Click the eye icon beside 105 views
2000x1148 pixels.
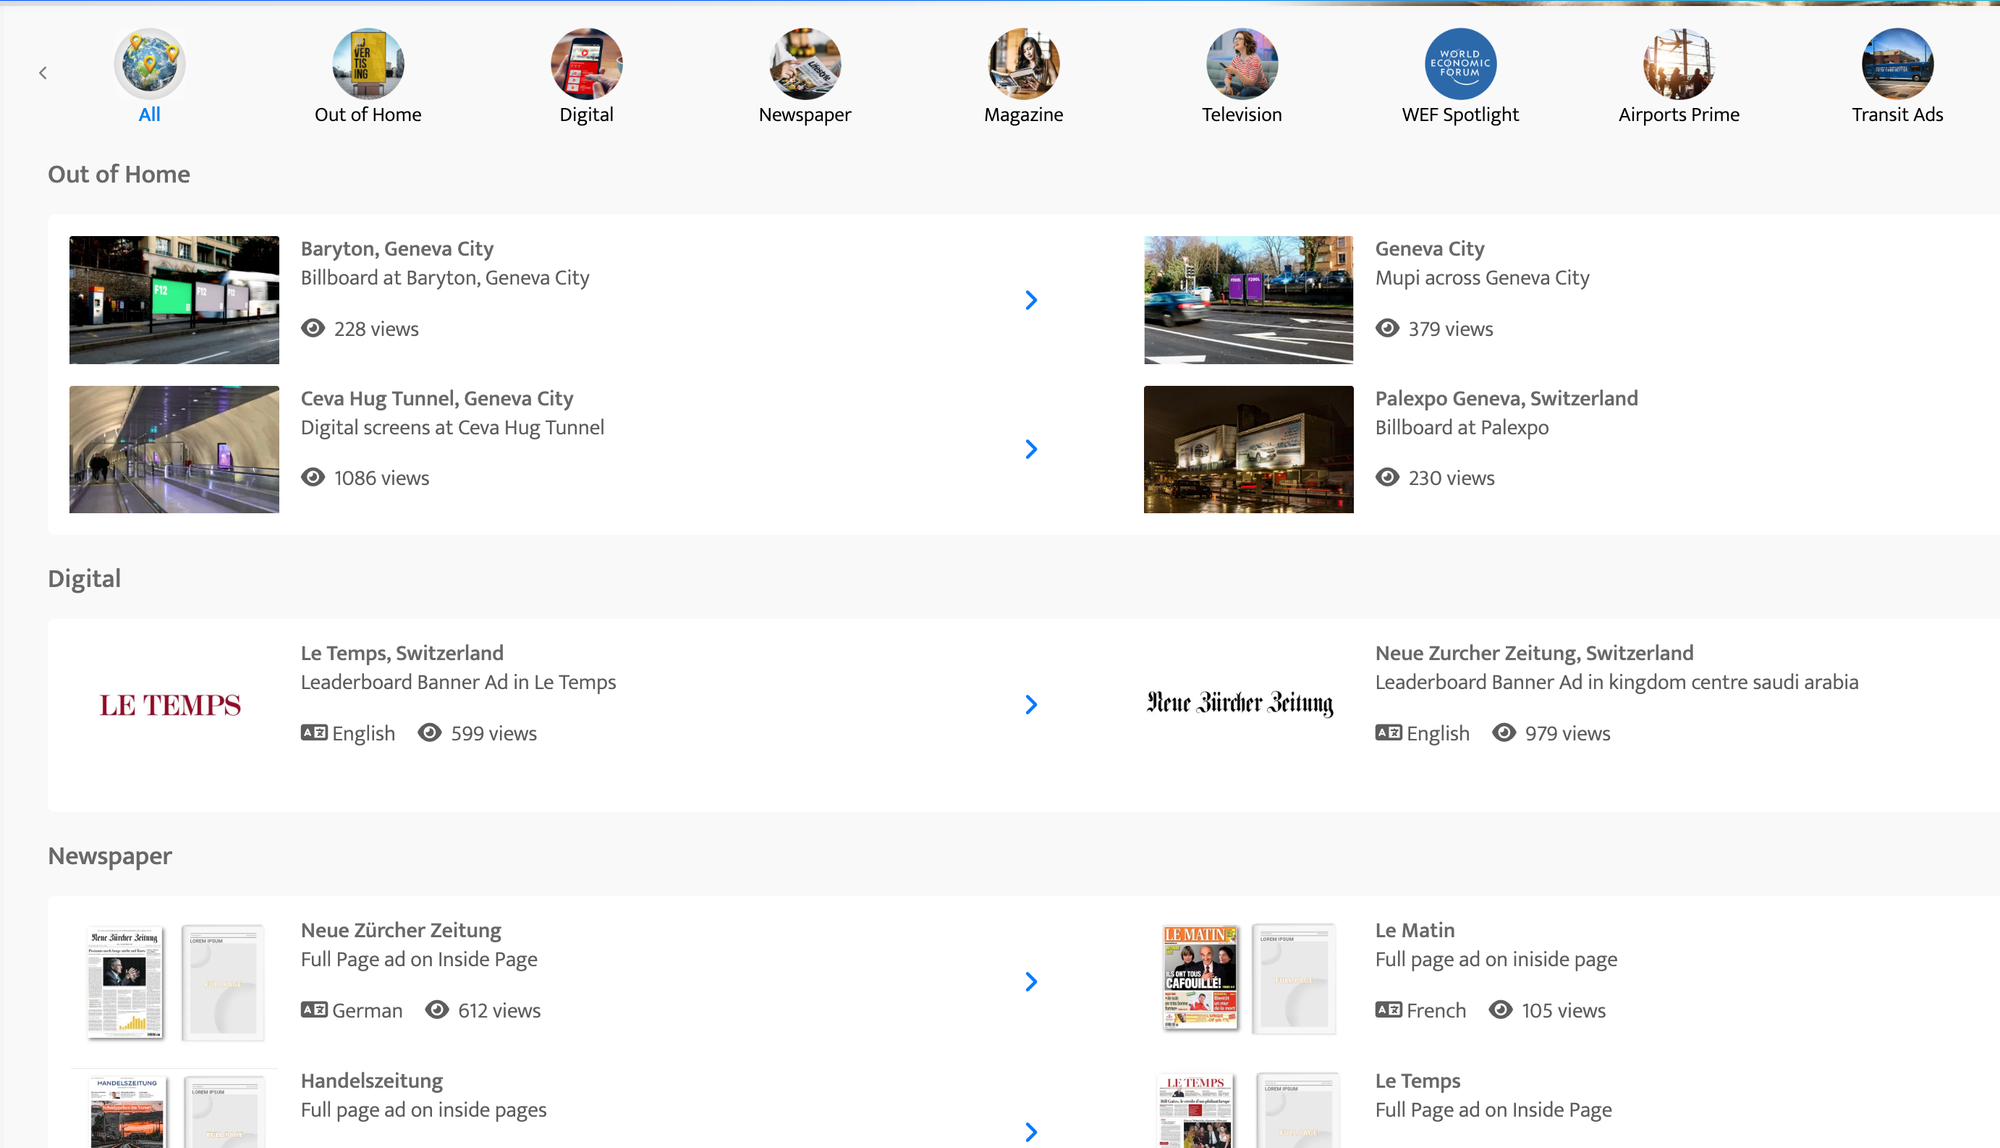1501,1009
